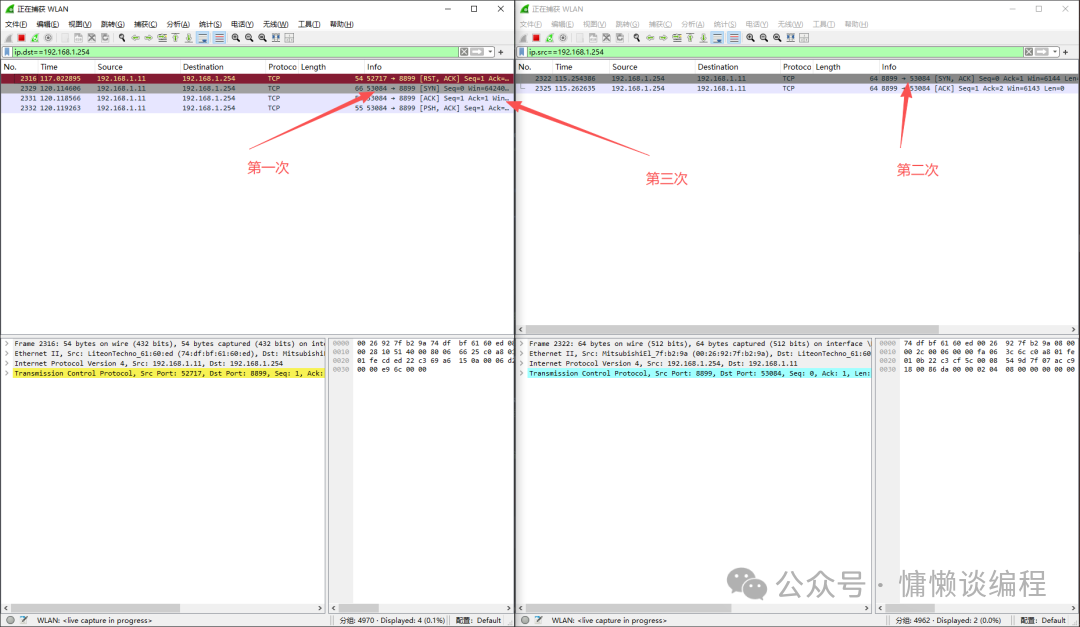This screenshot has width=1080, height=627.
Task: Expand Ethernet II LiteonTechno source row, left
Action: [7, 353]
